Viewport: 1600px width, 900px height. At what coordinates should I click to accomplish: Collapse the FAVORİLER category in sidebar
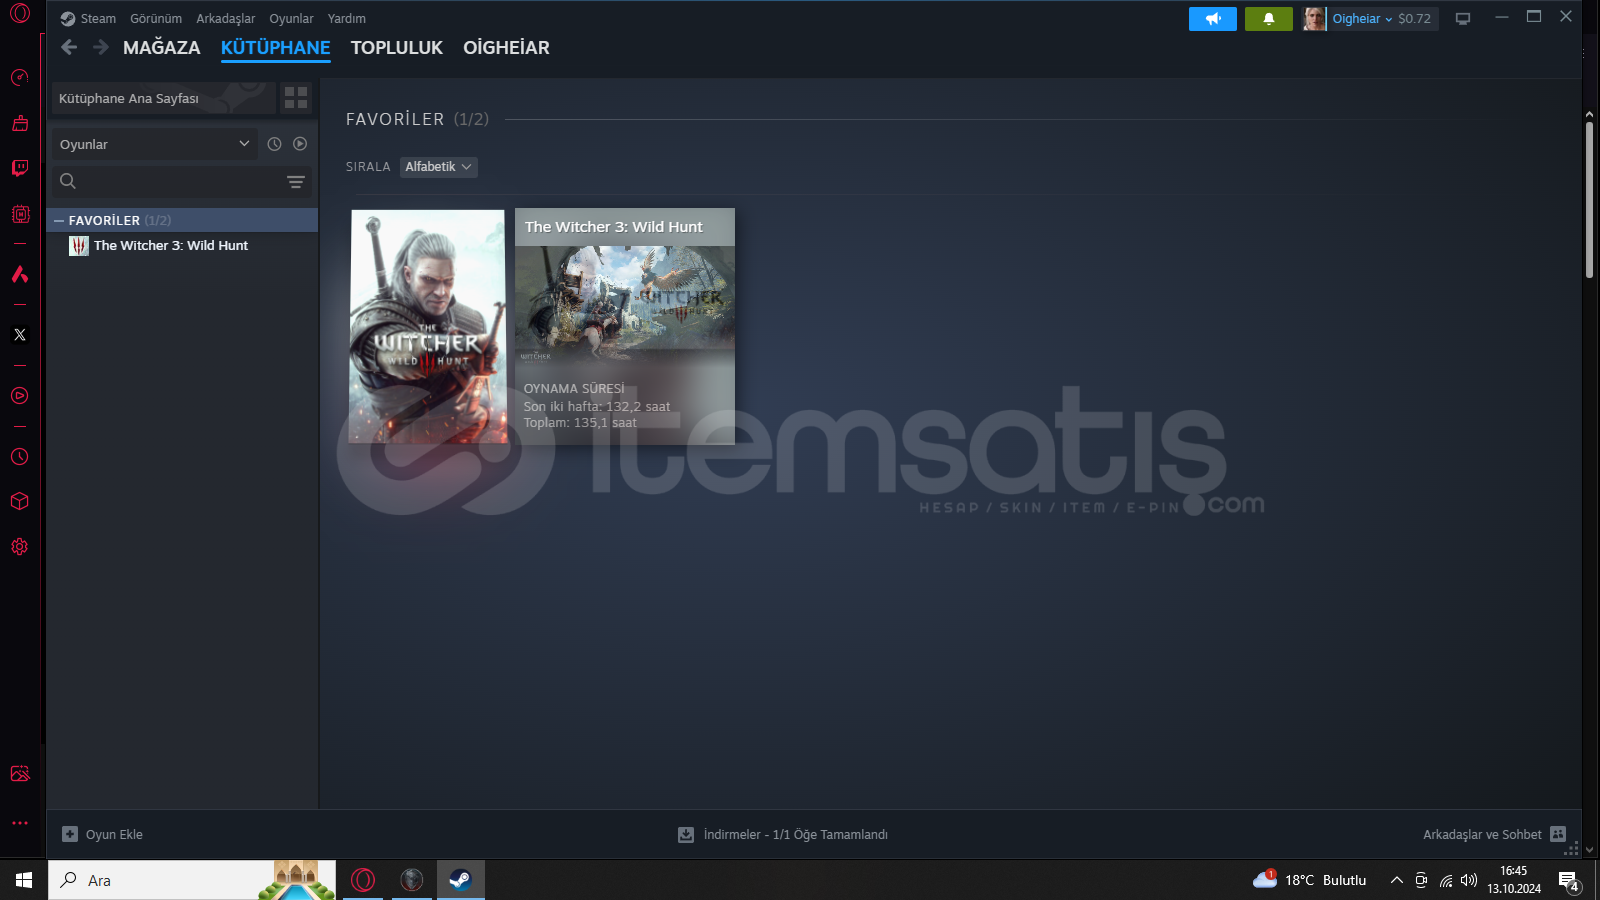point(59,221)
